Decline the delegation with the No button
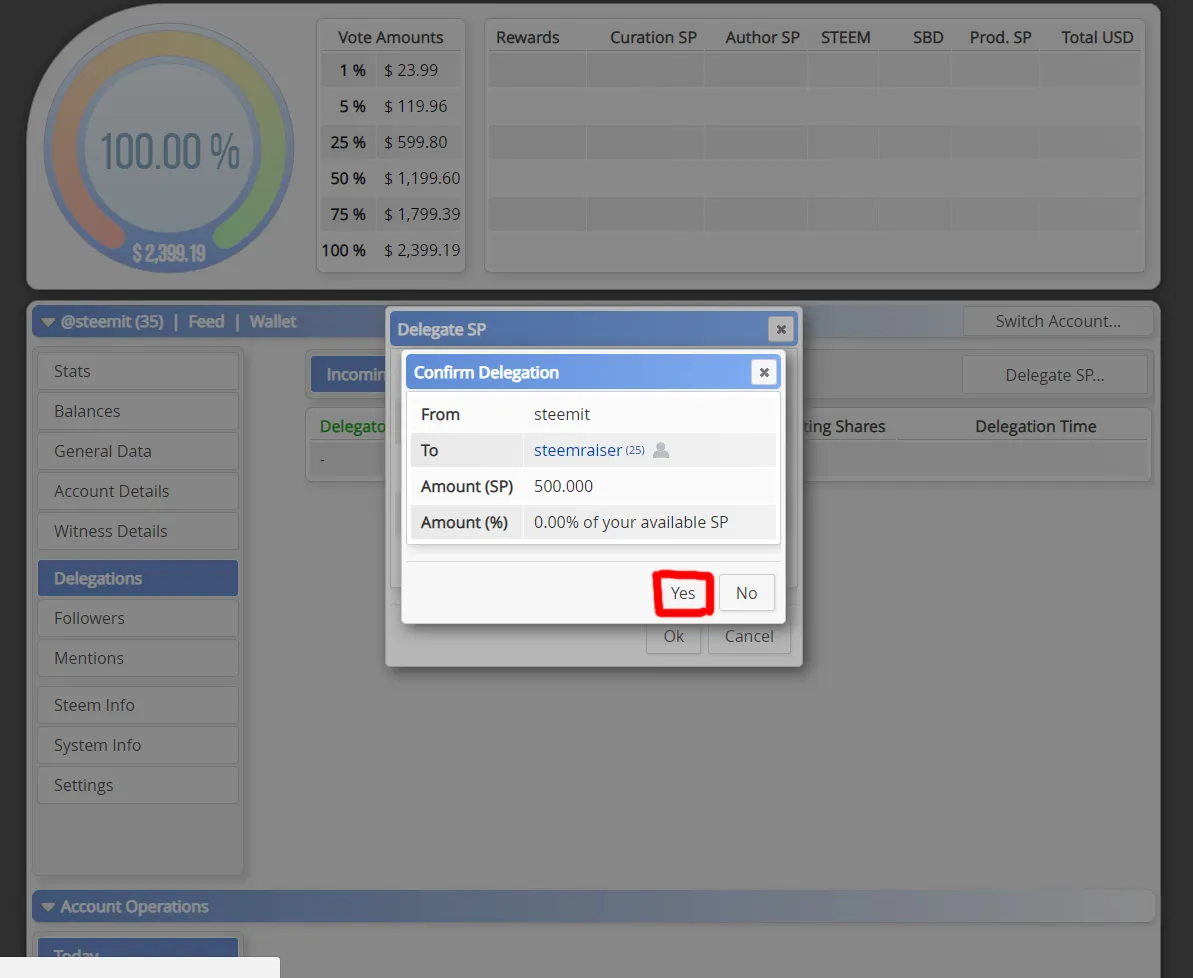Viewport: 1193px width, 978px height. pyautogui.click(x=746, y=593)
